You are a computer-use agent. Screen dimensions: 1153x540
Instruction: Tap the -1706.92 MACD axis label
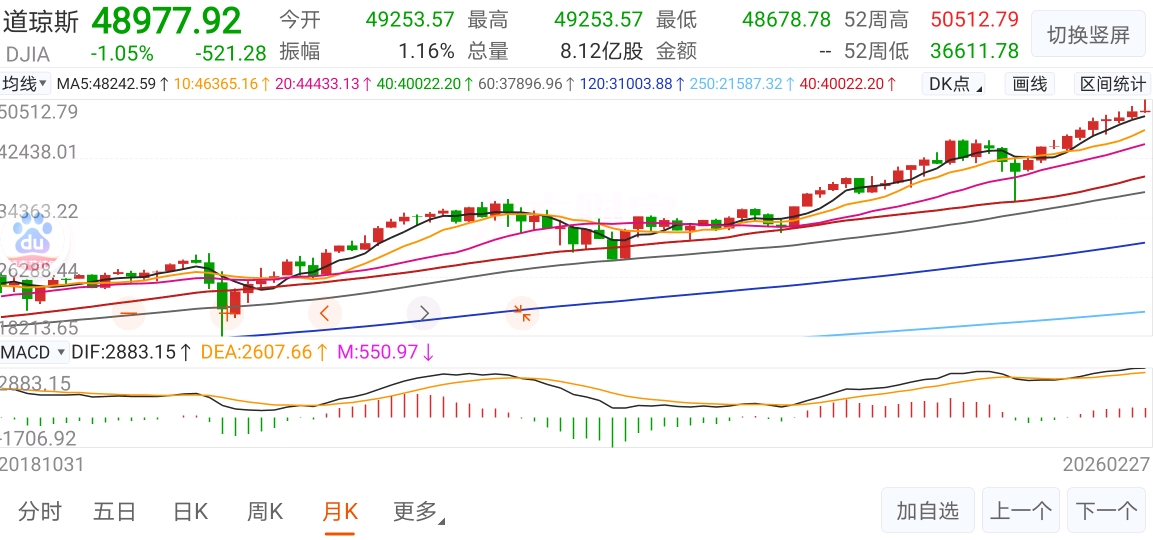38,439
